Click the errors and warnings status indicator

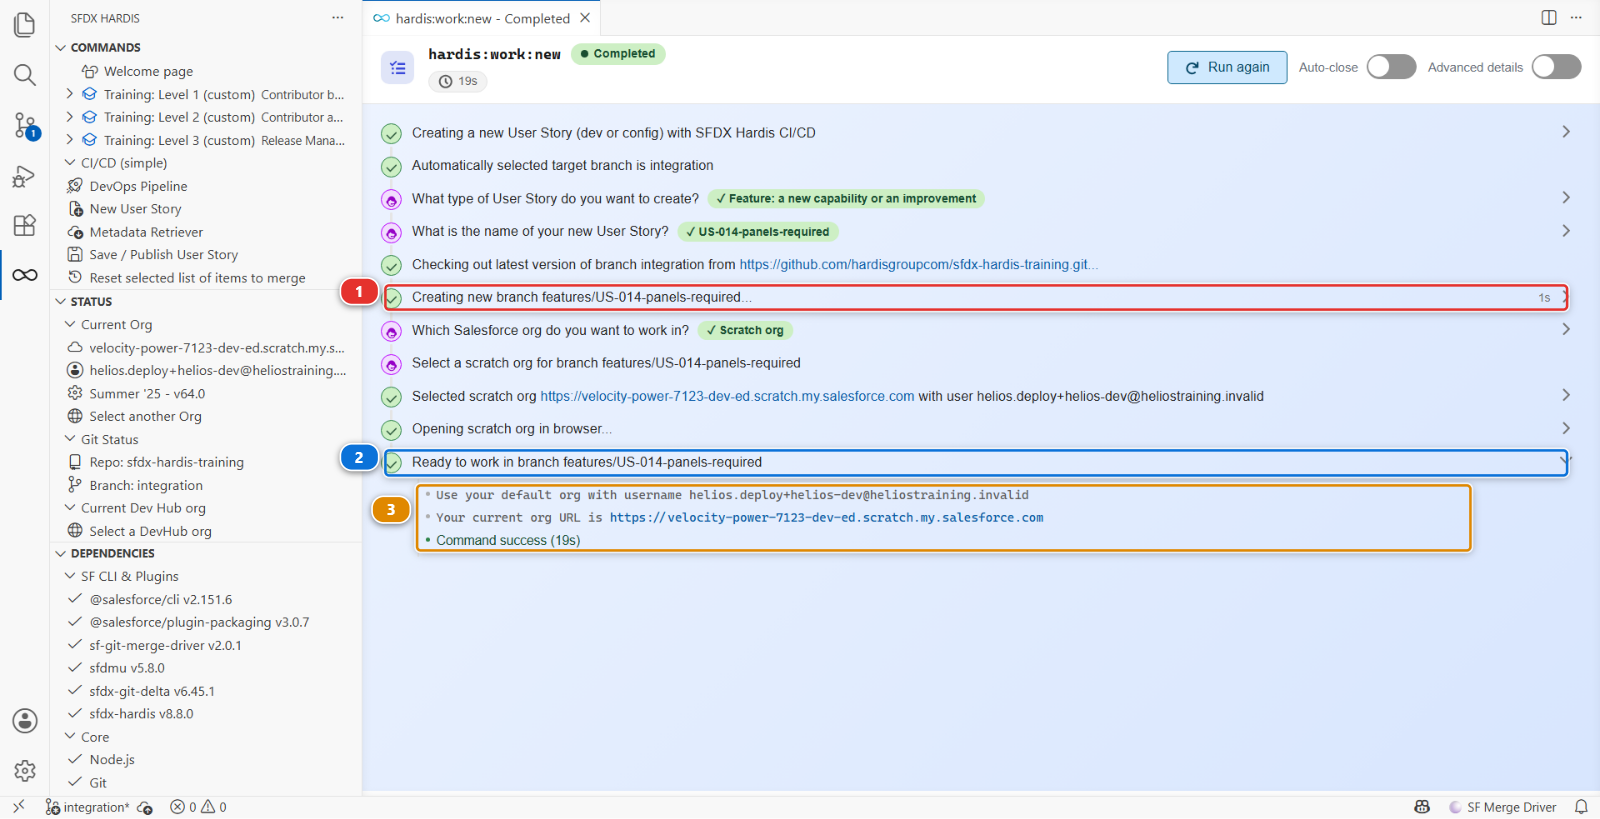(198, 807)
